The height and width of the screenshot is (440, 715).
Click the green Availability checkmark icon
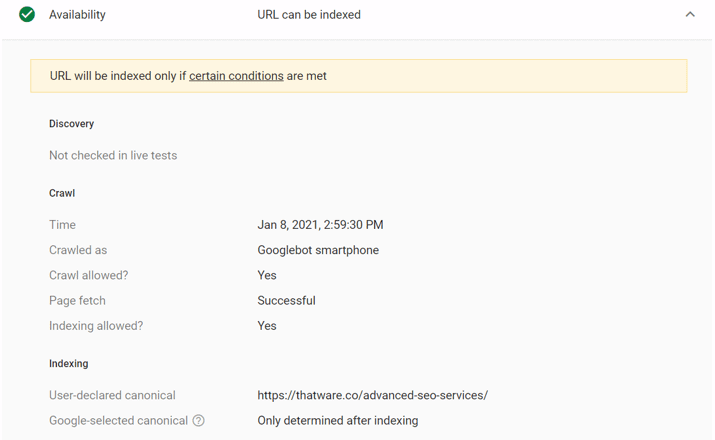(27, 15)
